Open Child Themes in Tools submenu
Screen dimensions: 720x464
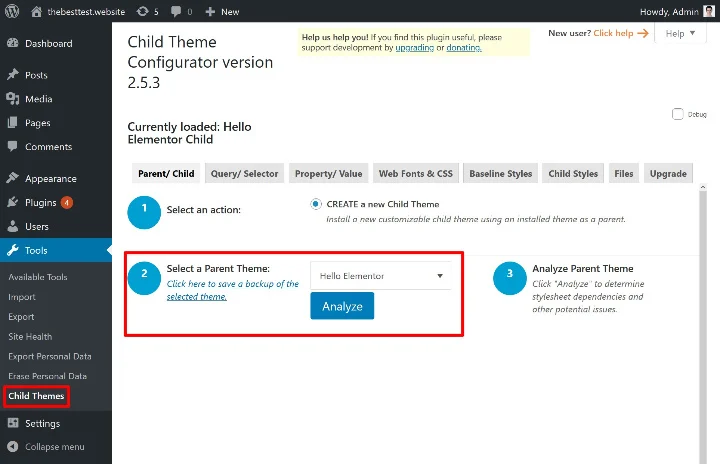[36, 396]
